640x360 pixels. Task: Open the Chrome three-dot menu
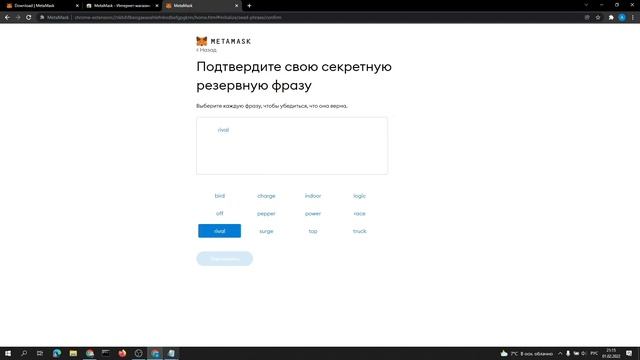click(633, 18)
